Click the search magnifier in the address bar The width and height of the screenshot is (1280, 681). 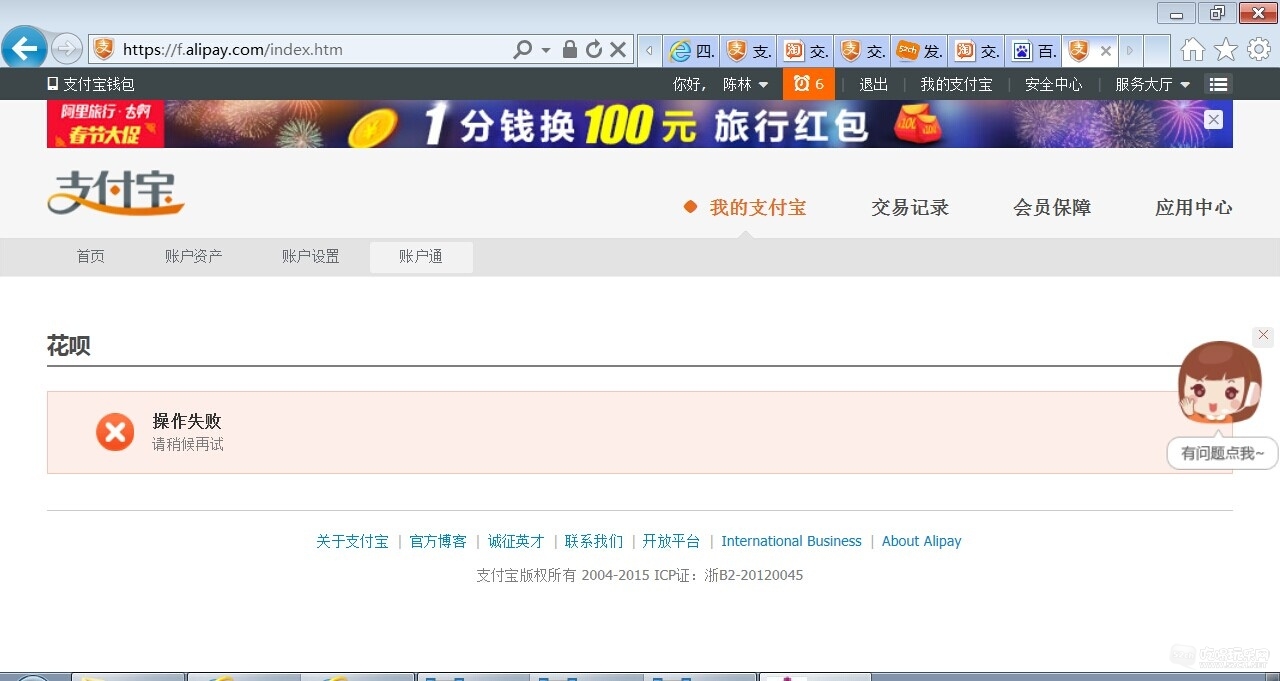click(x=523, y=49)
